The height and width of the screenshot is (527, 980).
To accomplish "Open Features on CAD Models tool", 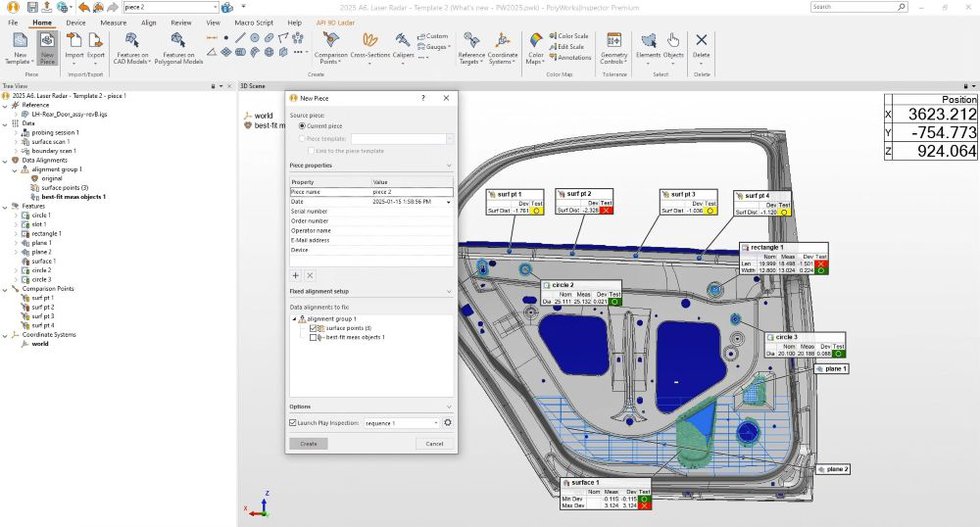I will coord(132,48).
